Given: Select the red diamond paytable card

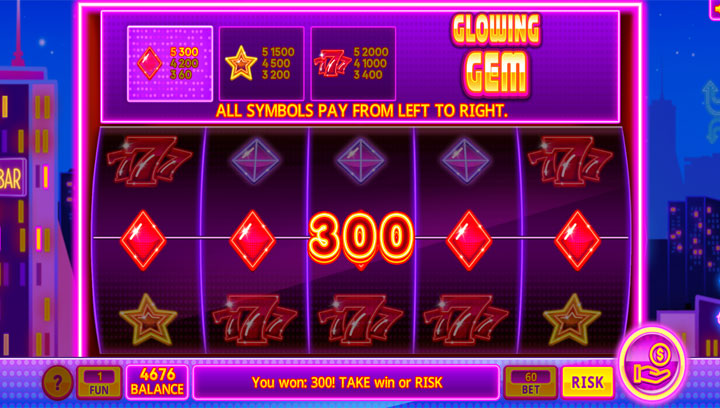Looking at the screenshot, I should pos(170,64).
